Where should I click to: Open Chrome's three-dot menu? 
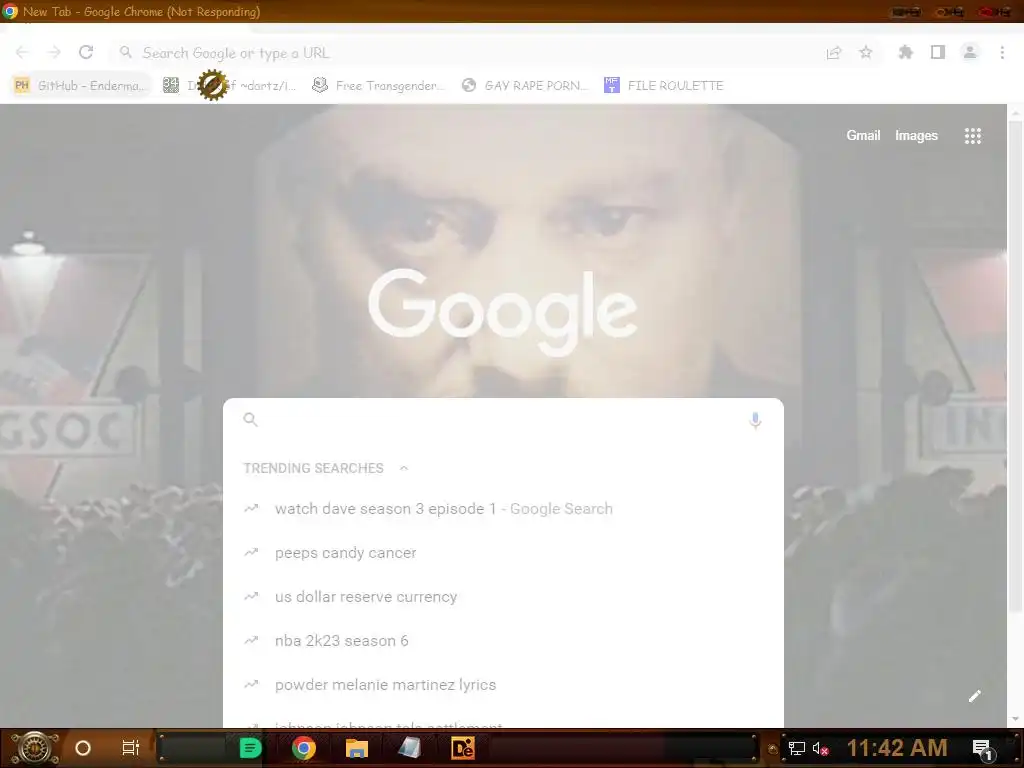pos(1002,52)
